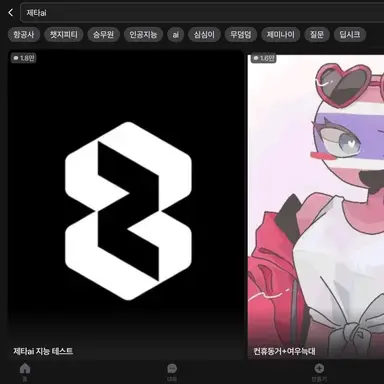384x384 pixels.
Task: Open the title 컨휴동거+여우늑대
Action: [x=284, y=351]
